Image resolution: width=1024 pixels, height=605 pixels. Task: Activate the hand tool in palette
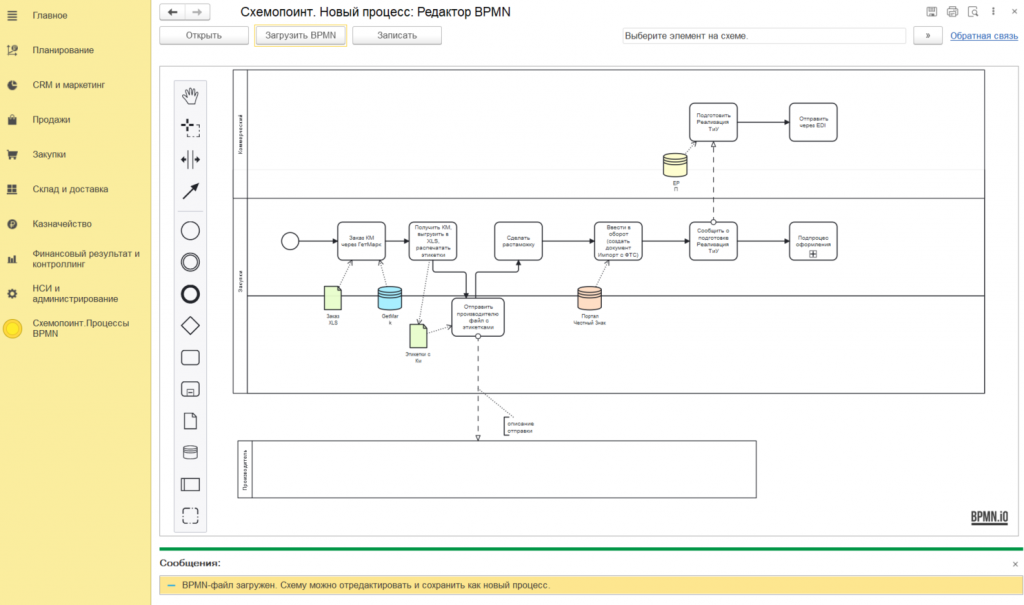click(x=190, y=95)
